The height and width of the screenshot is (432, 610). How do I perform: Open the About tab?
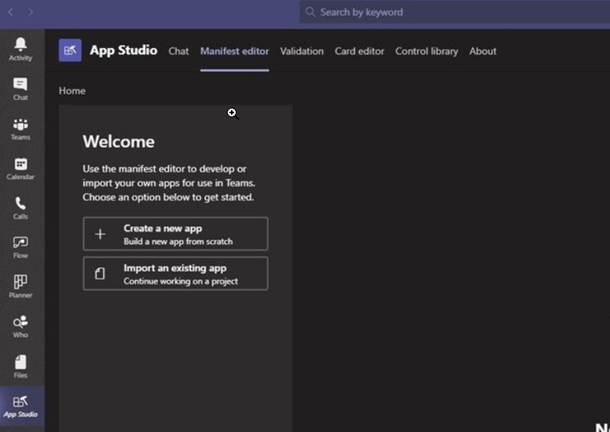(x=483, y=51)
